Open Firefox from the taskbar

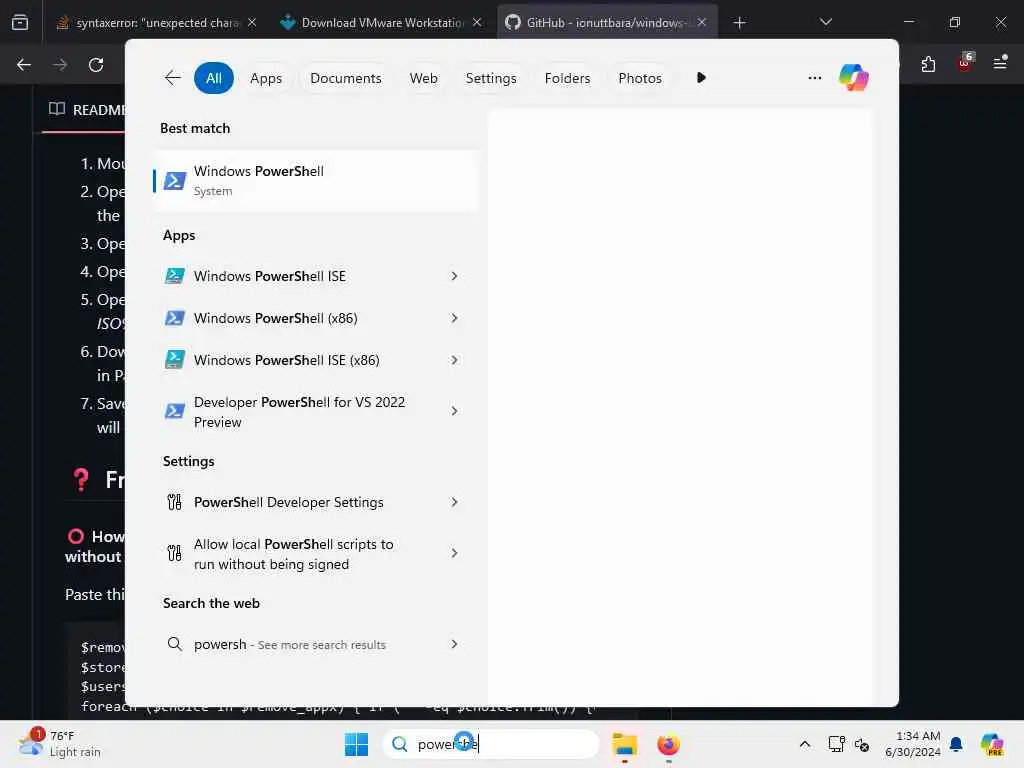coord(668,744)
